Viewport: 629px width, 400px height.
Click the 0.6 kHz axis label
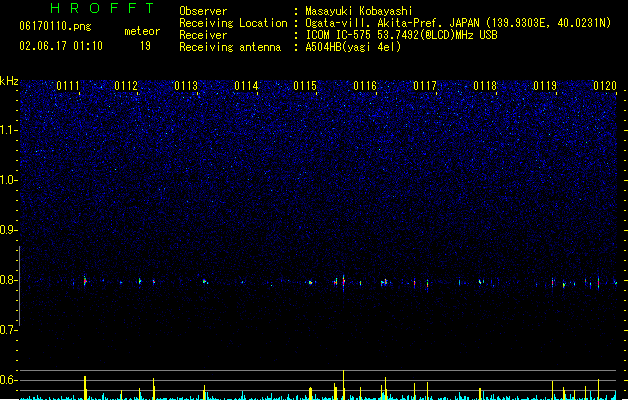8,380
